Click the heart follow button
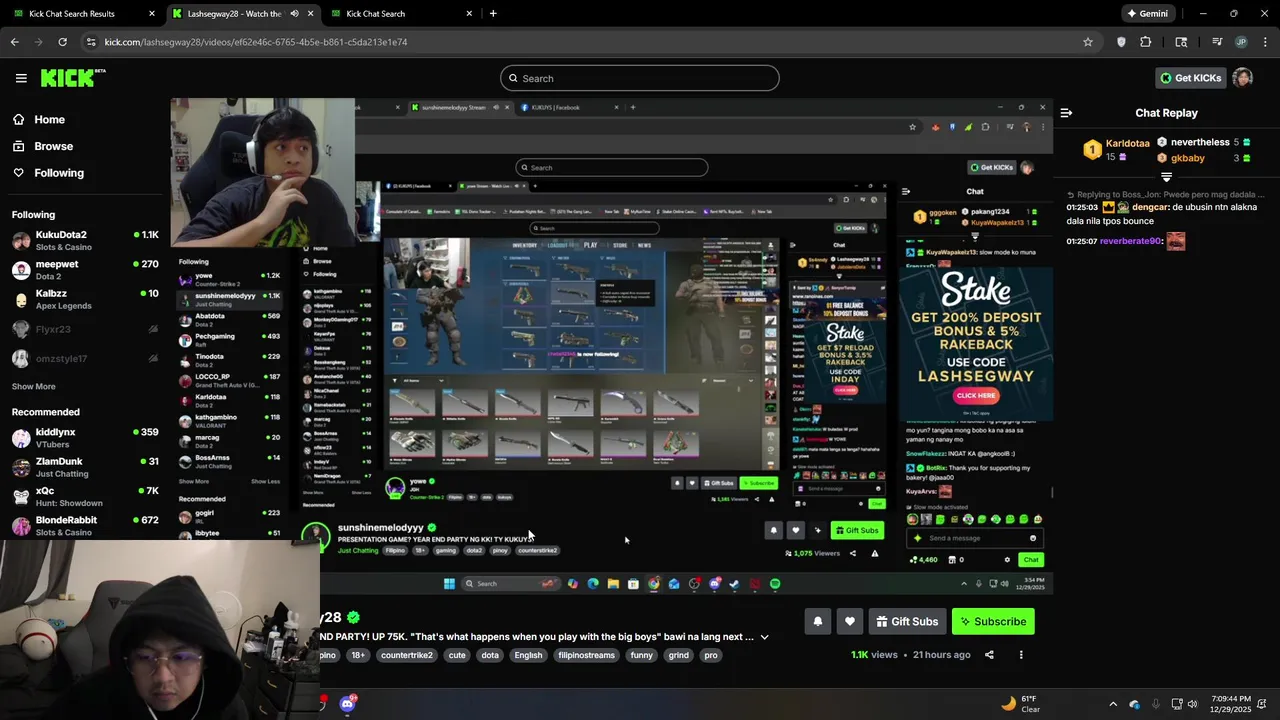 point(849,621)
